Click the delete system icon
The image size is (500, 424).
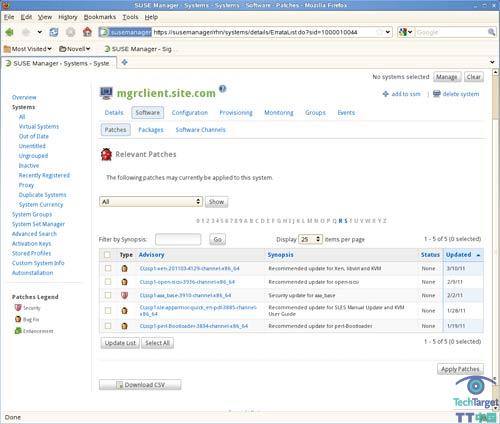coord(437,94)
